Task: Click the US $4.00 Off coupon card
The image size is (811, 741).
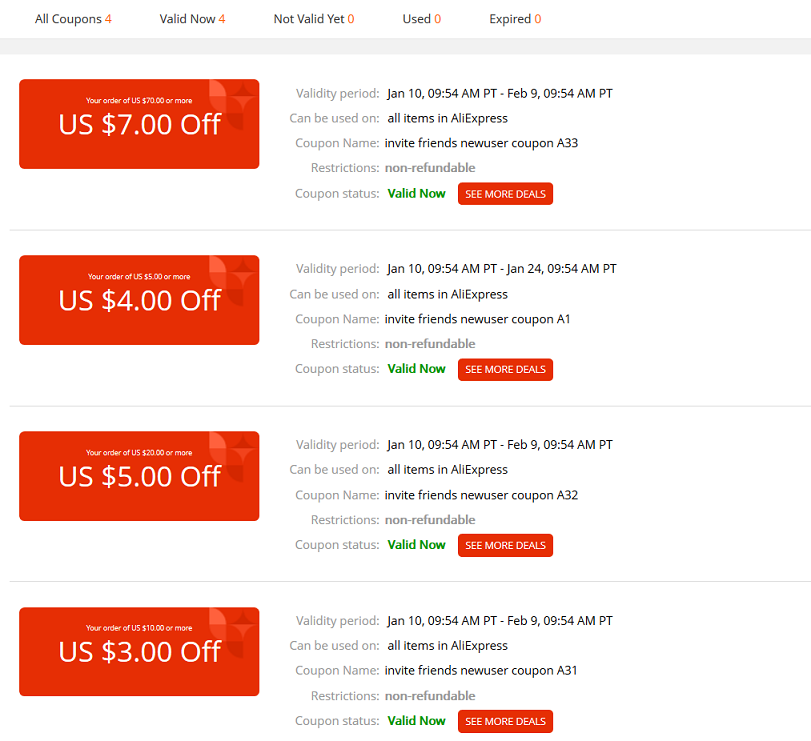Action: pyautogui.click(x=139, y=300)
